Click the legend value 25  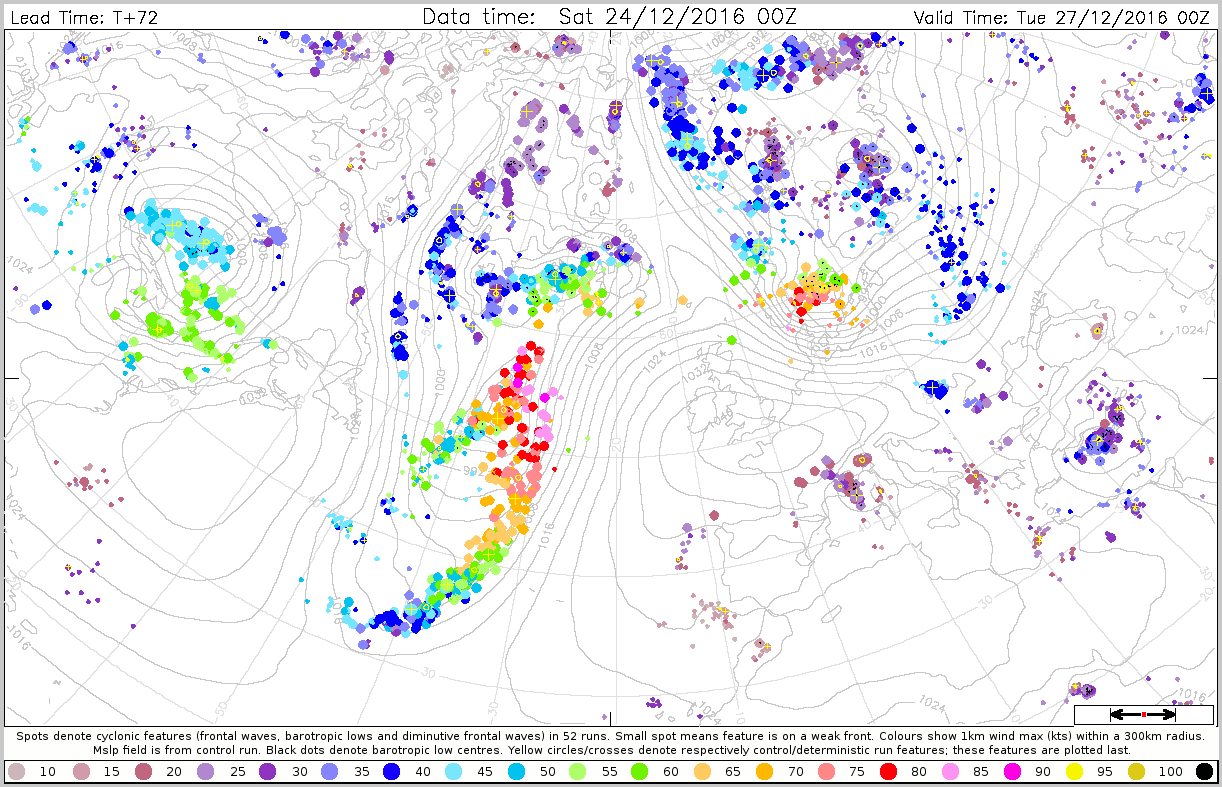tap(236, 772)
